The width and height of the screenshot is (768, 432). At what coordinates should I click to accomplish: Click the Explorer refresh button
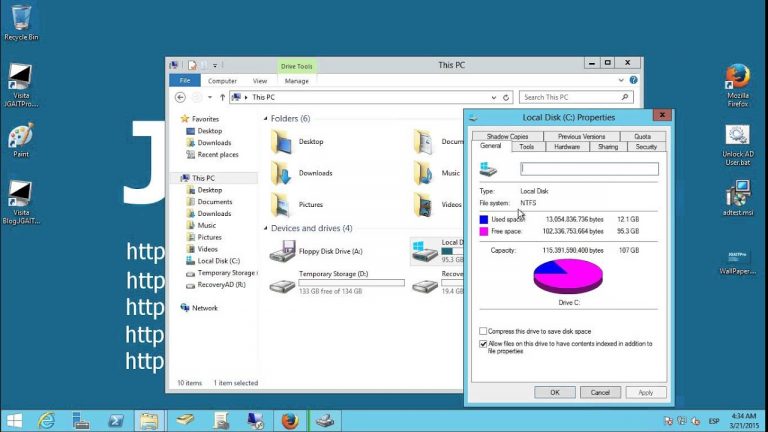pos(506,97)
